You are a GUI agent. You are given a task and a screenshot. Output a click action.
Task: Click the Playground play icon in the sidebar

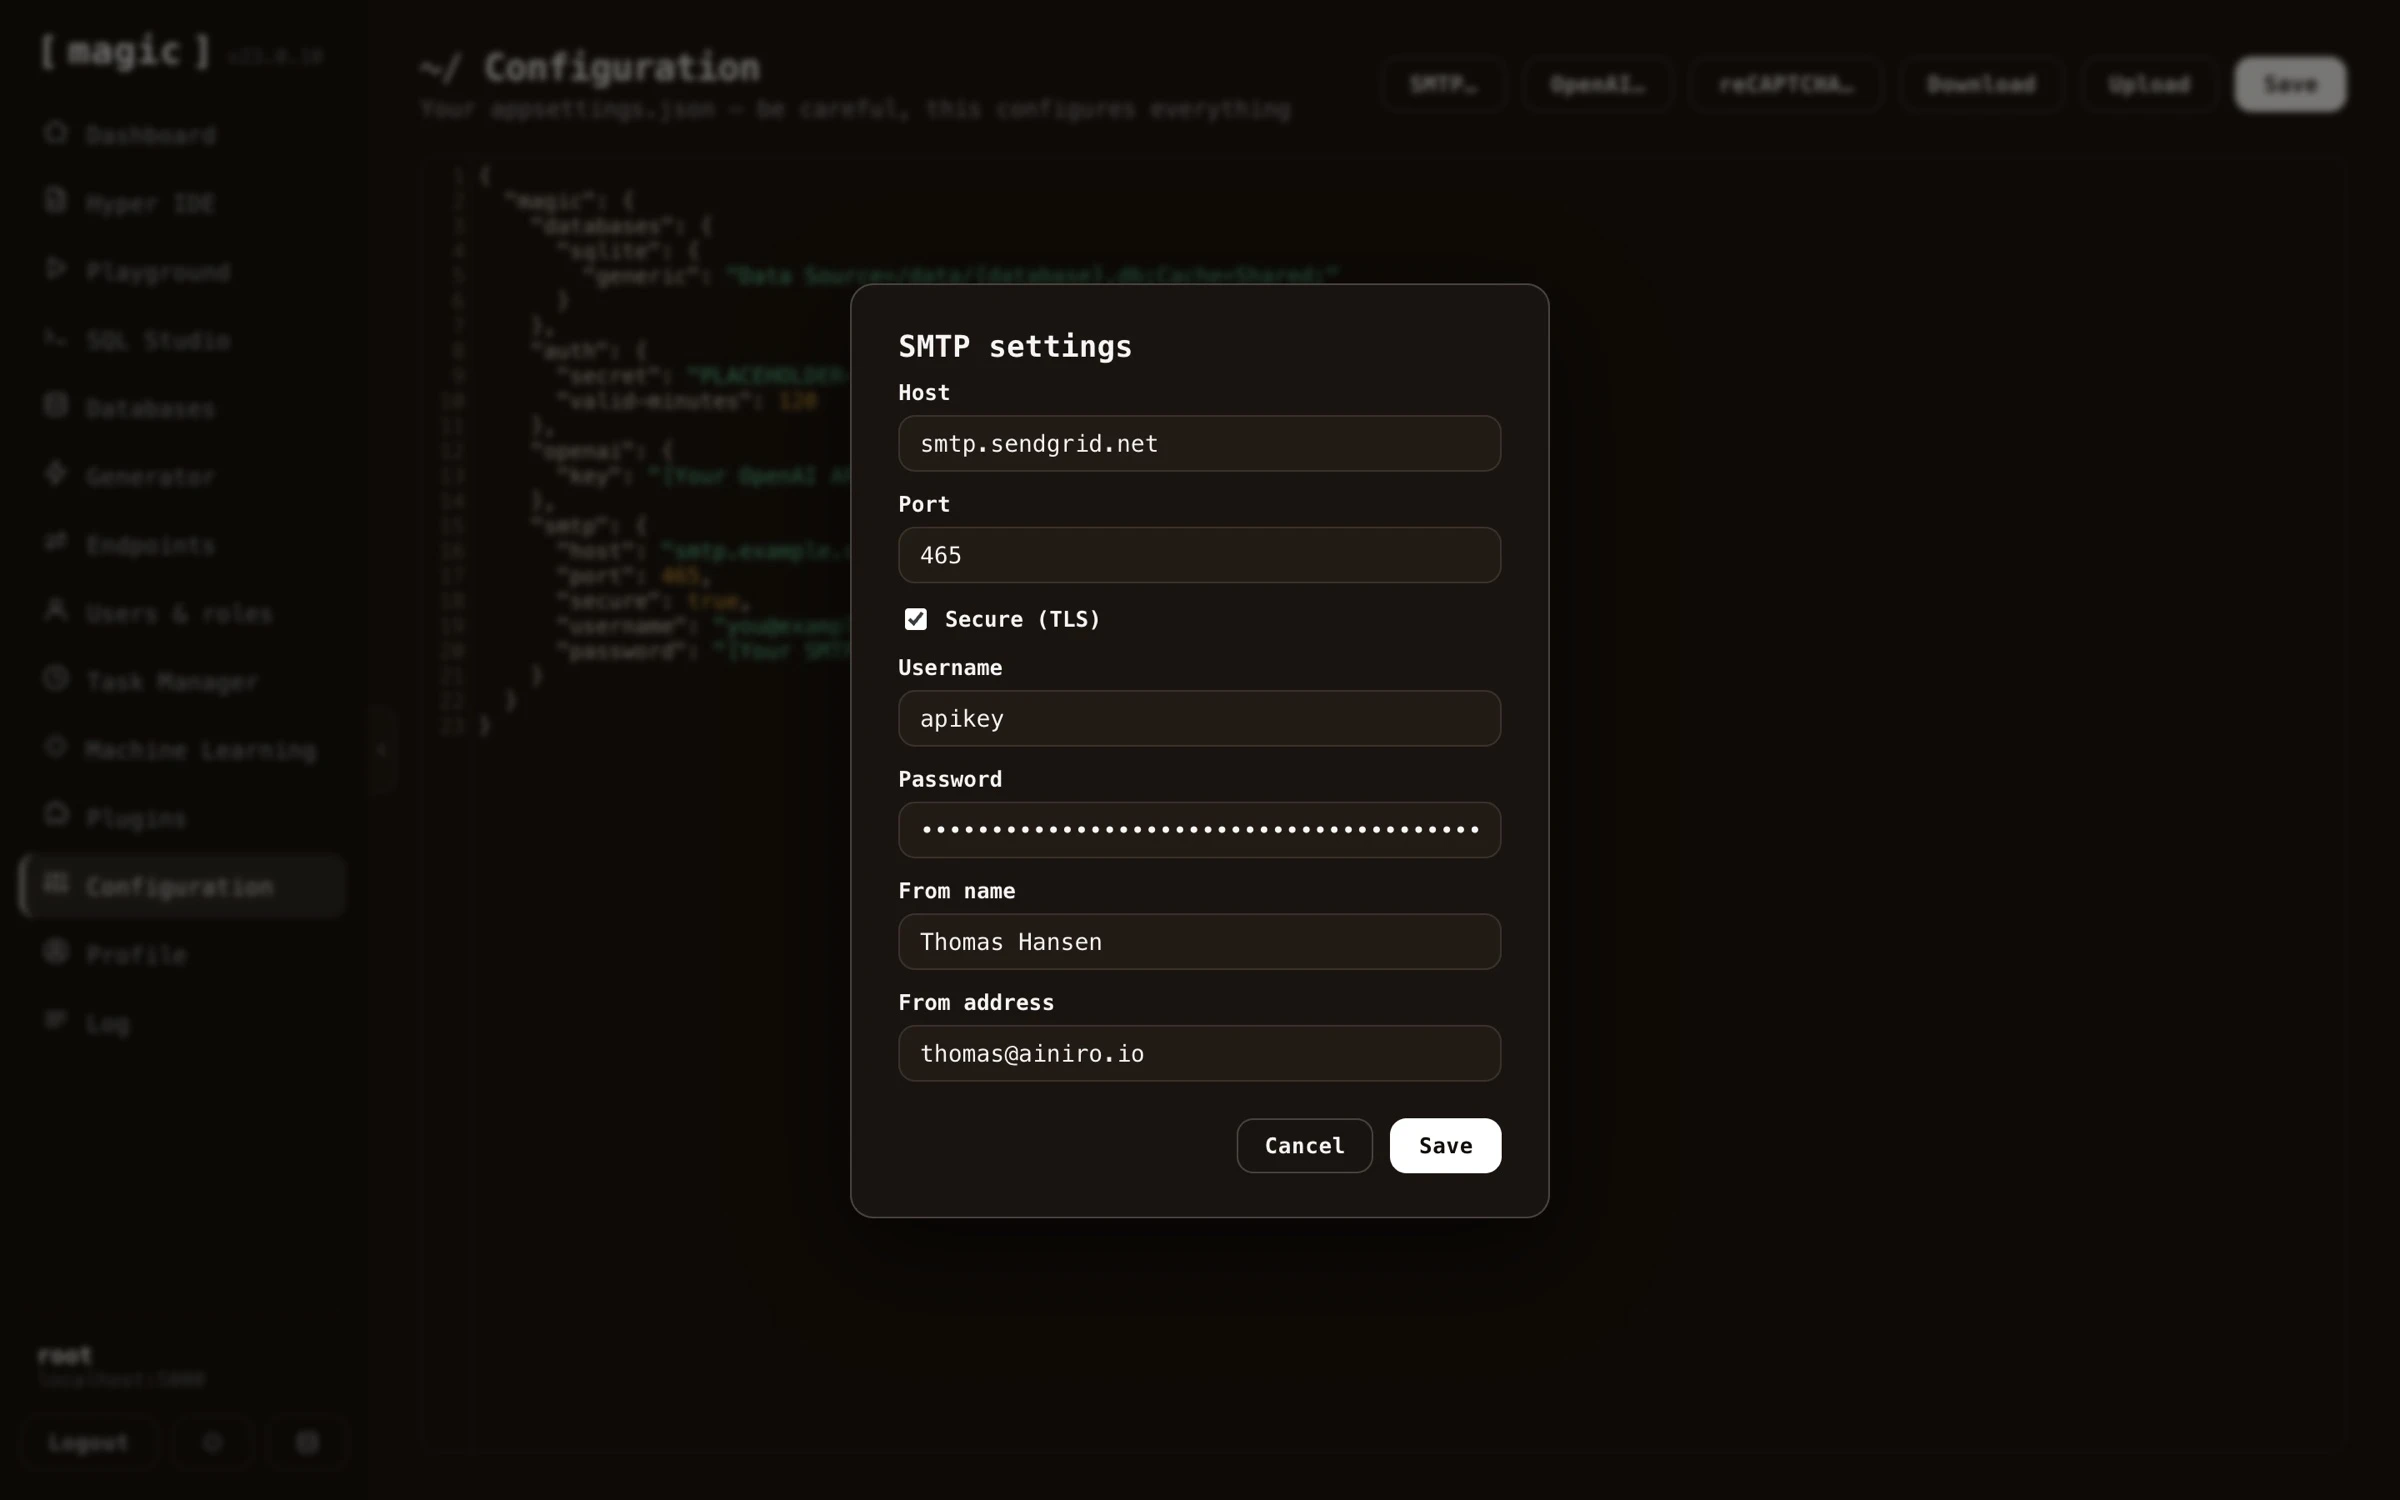pos(56,269)
